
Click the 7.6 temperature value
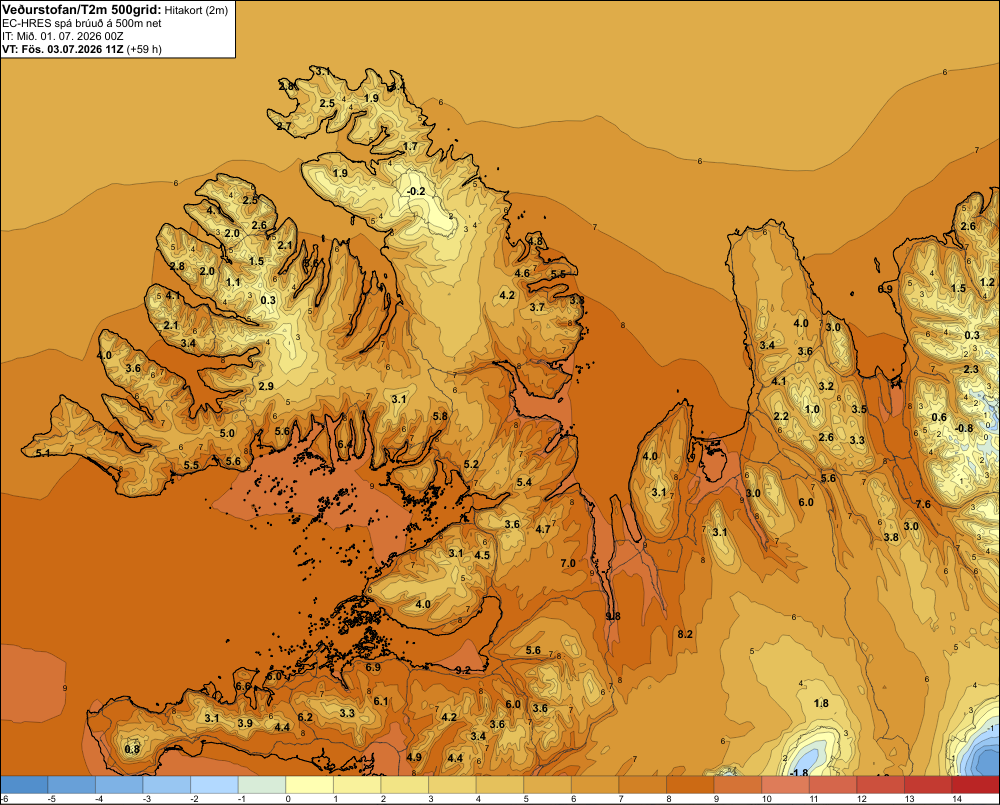tap(923, 504)
